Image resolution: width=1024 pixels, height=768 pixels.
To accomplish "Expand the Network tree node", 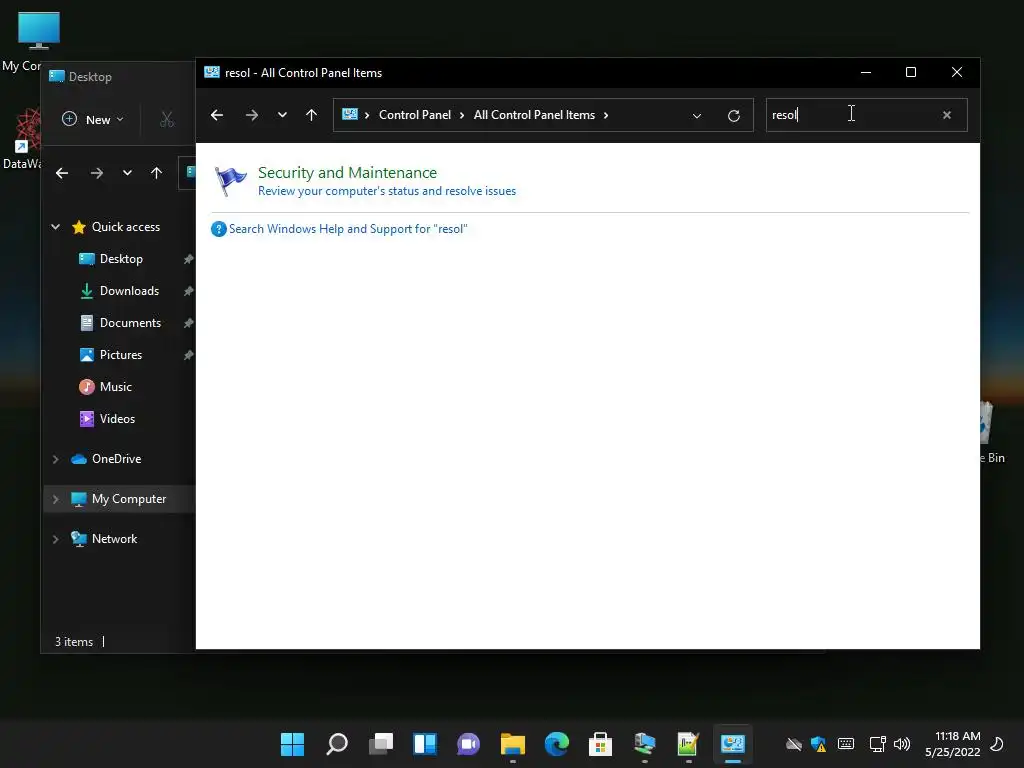I will click(56, 539).
